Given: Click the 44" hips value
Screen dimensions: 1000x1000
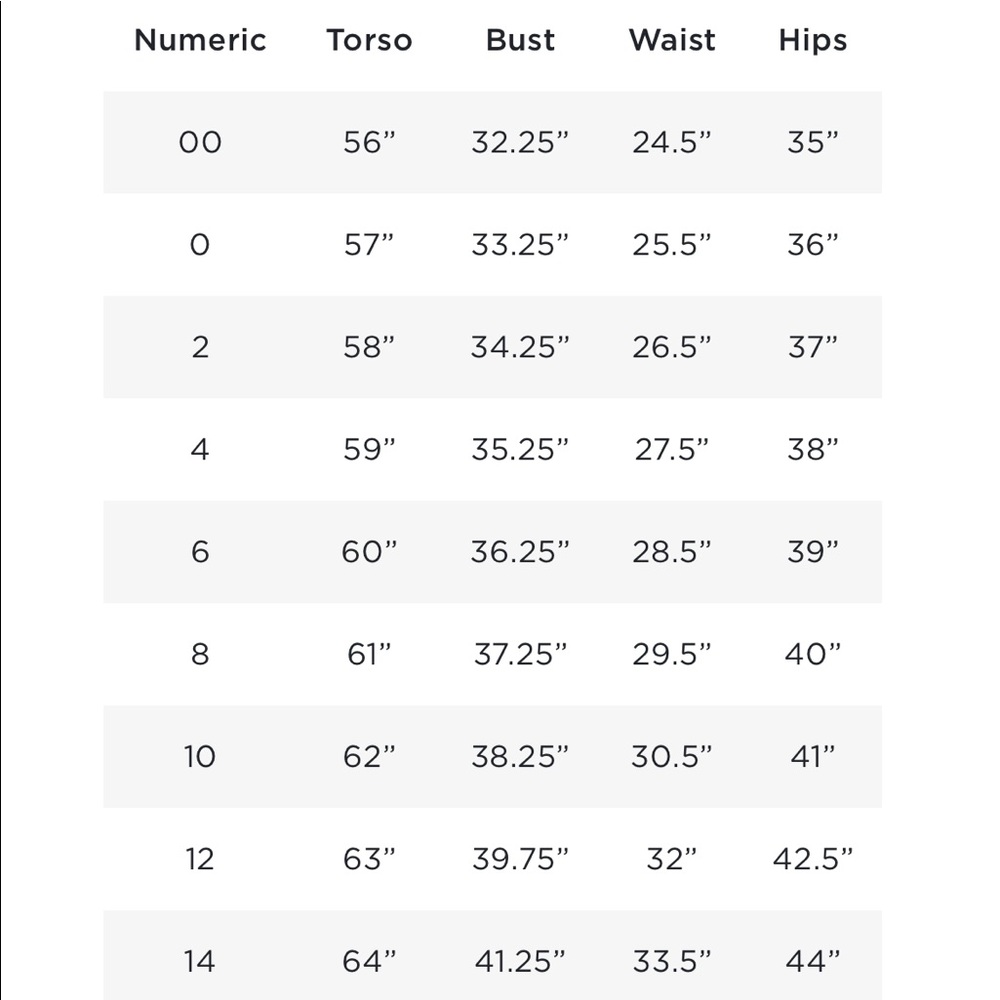Looking at the screenshot, I should [x=812, y=962].
